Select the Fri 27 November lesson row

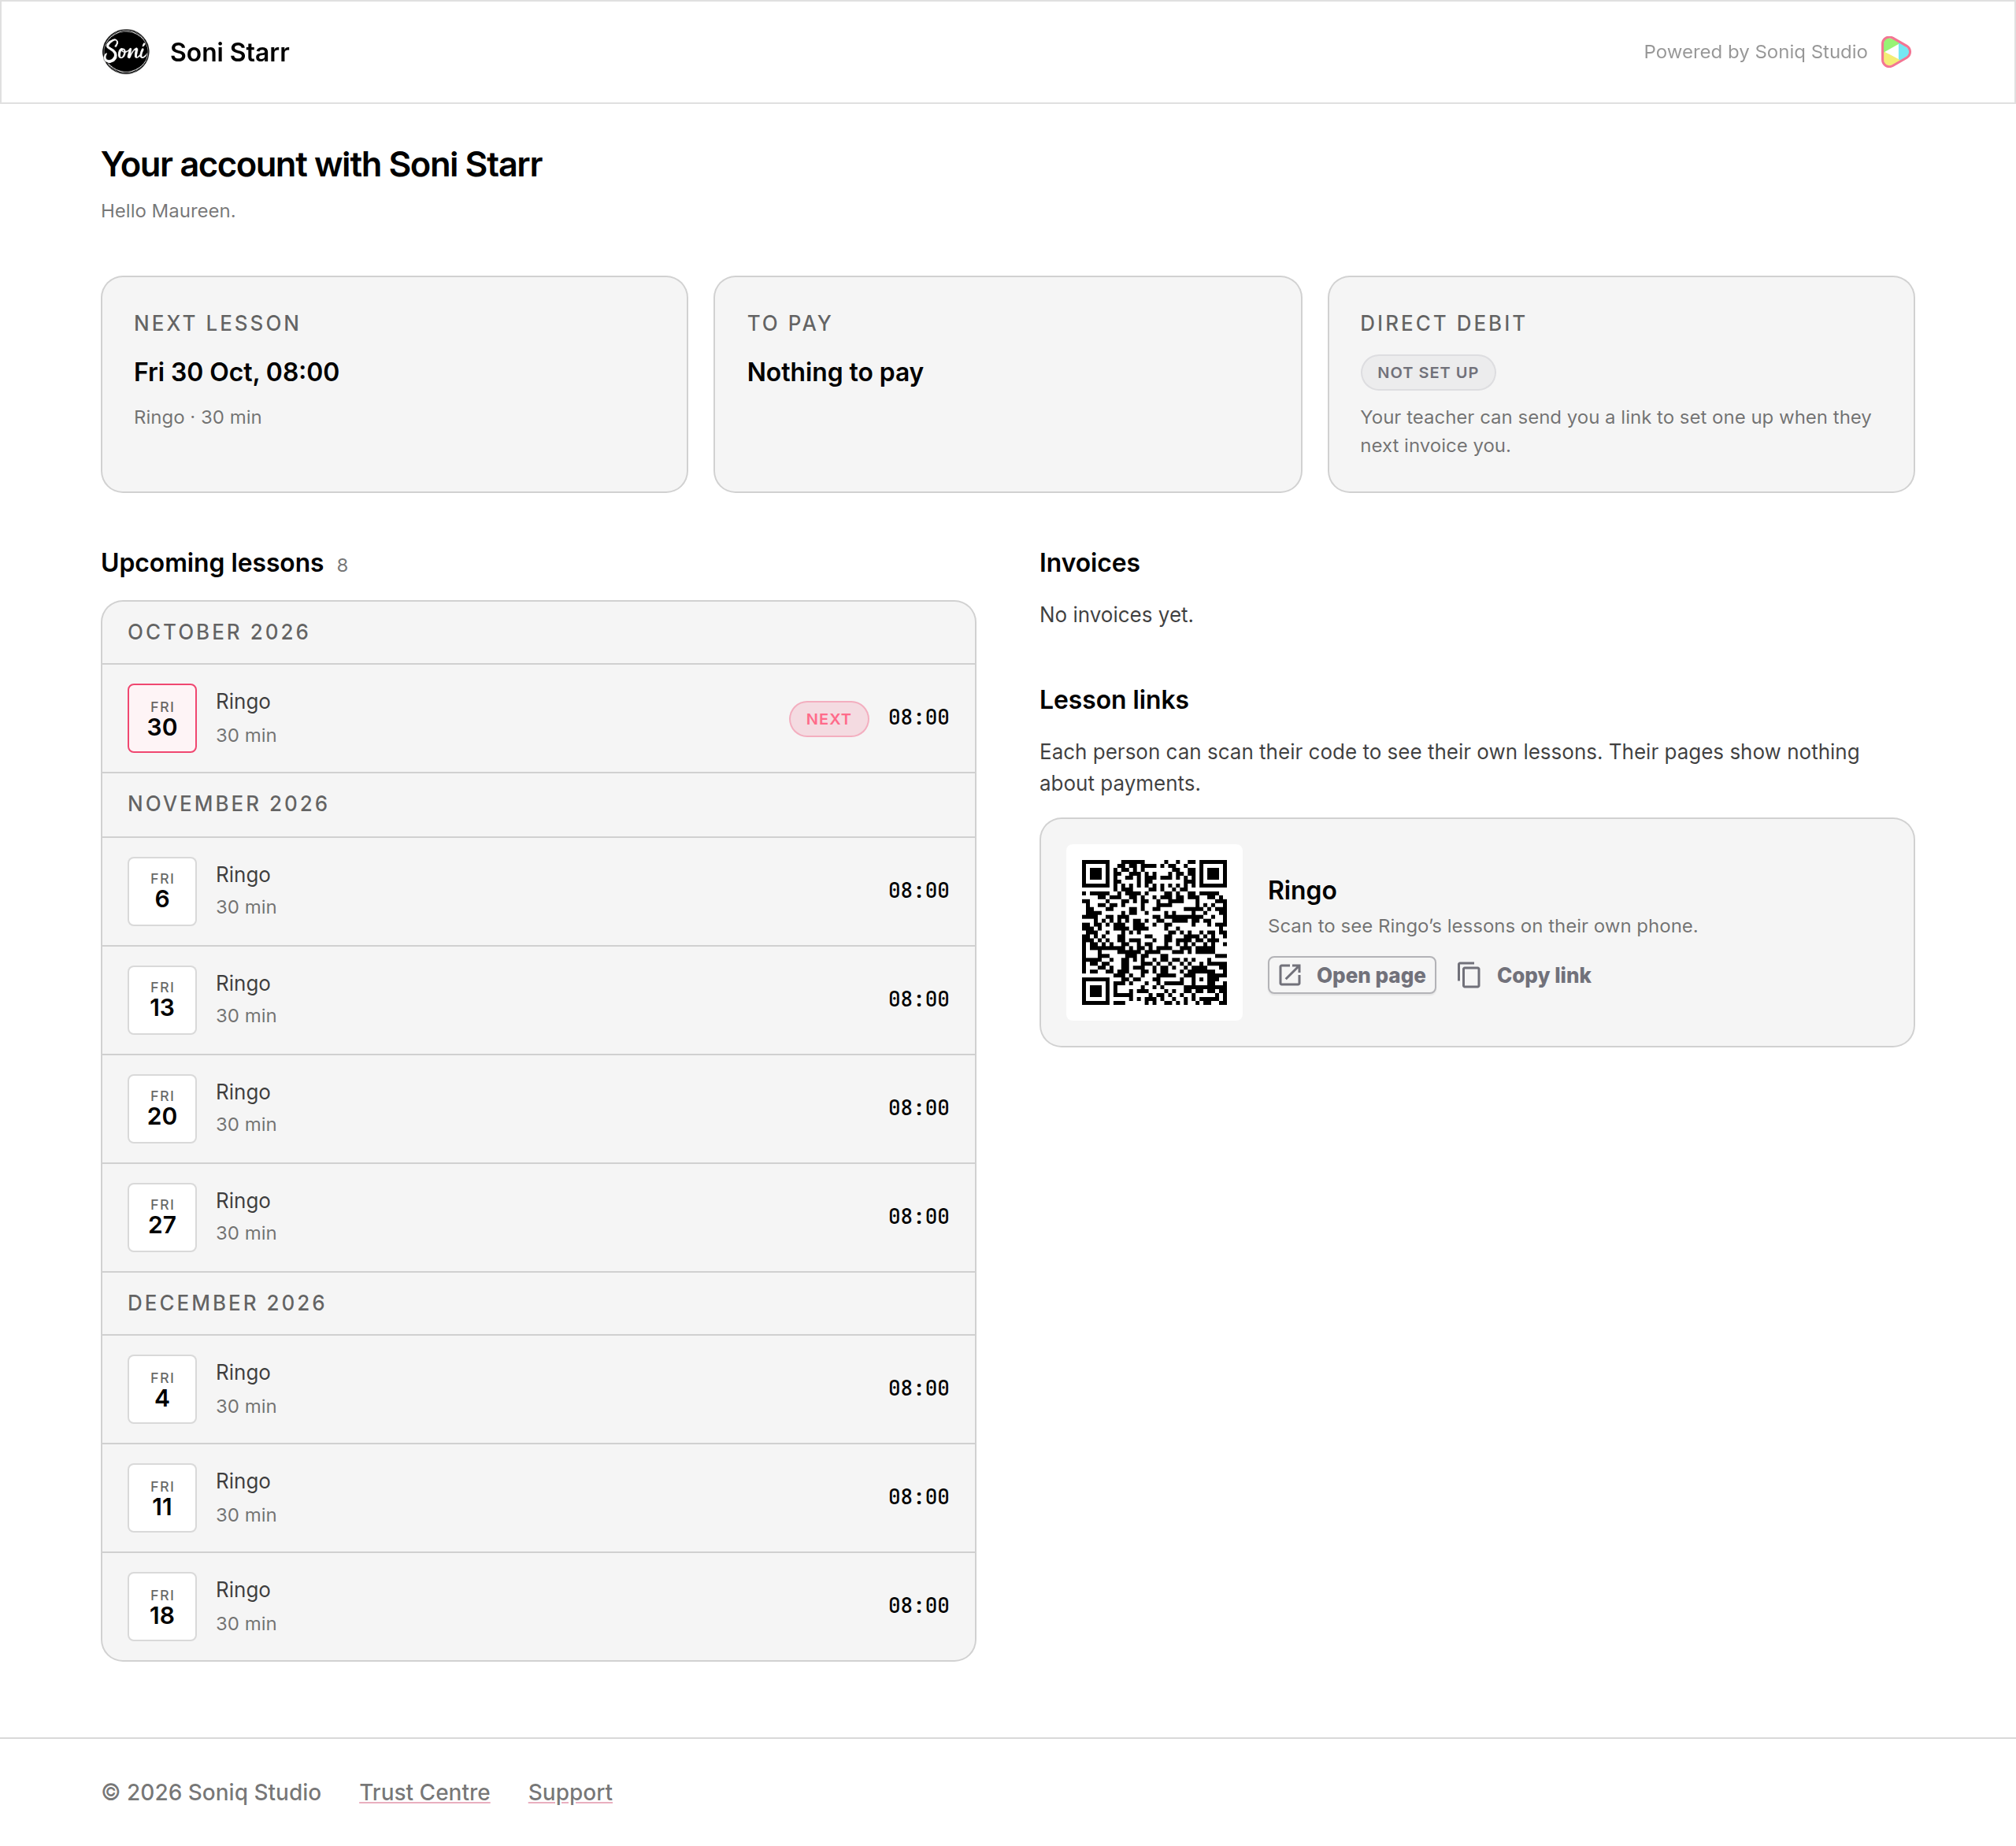[538, 1217]
